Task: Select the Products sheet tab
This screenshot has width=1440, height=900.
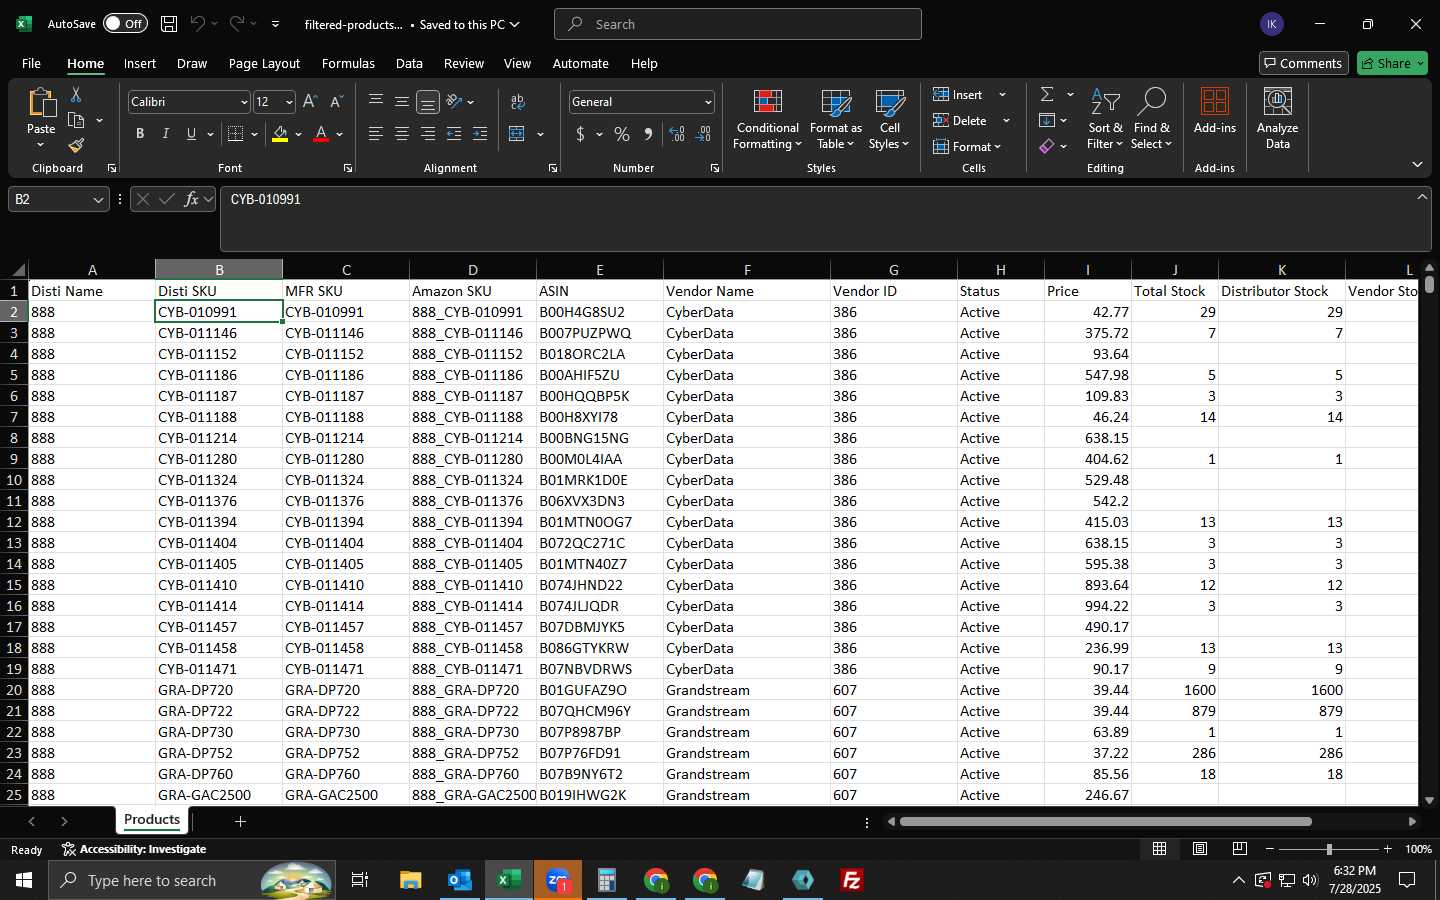Action: (x=152, y=819)
